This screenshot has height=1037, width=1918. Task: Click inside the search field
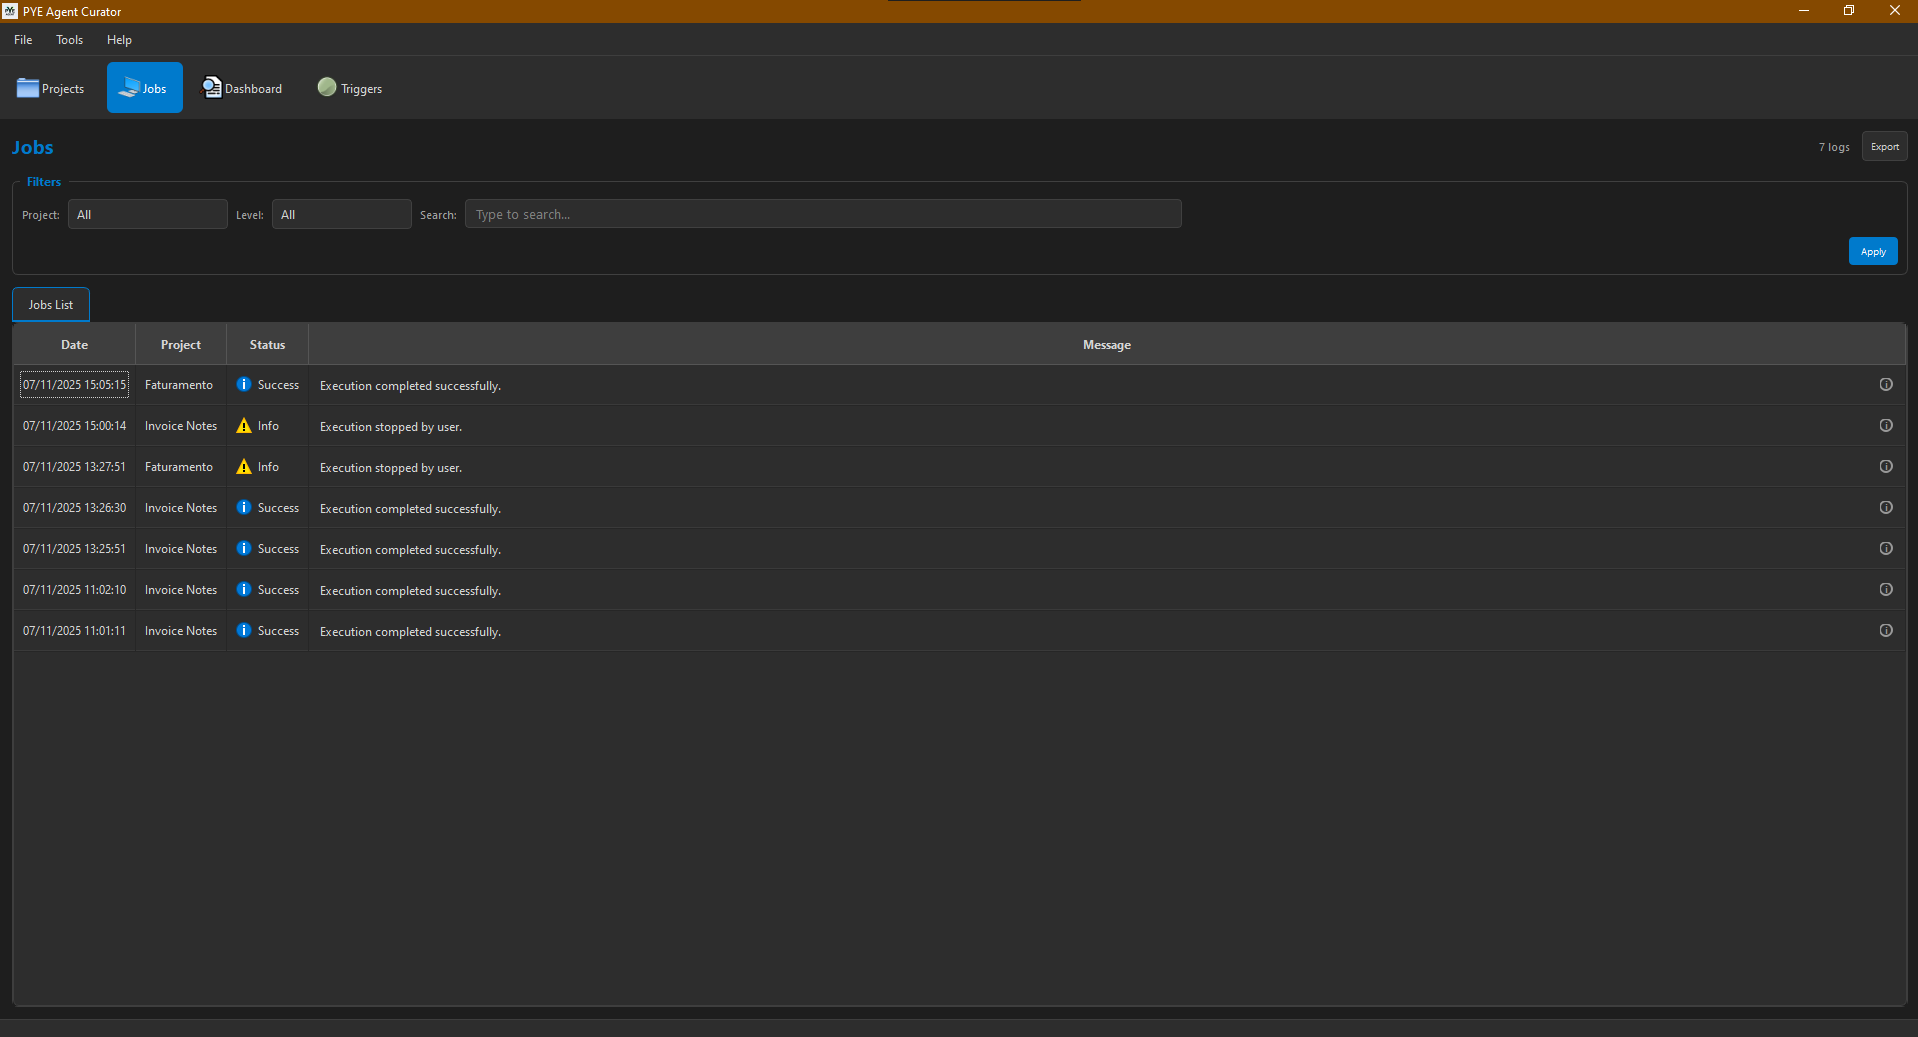(822, 213)
